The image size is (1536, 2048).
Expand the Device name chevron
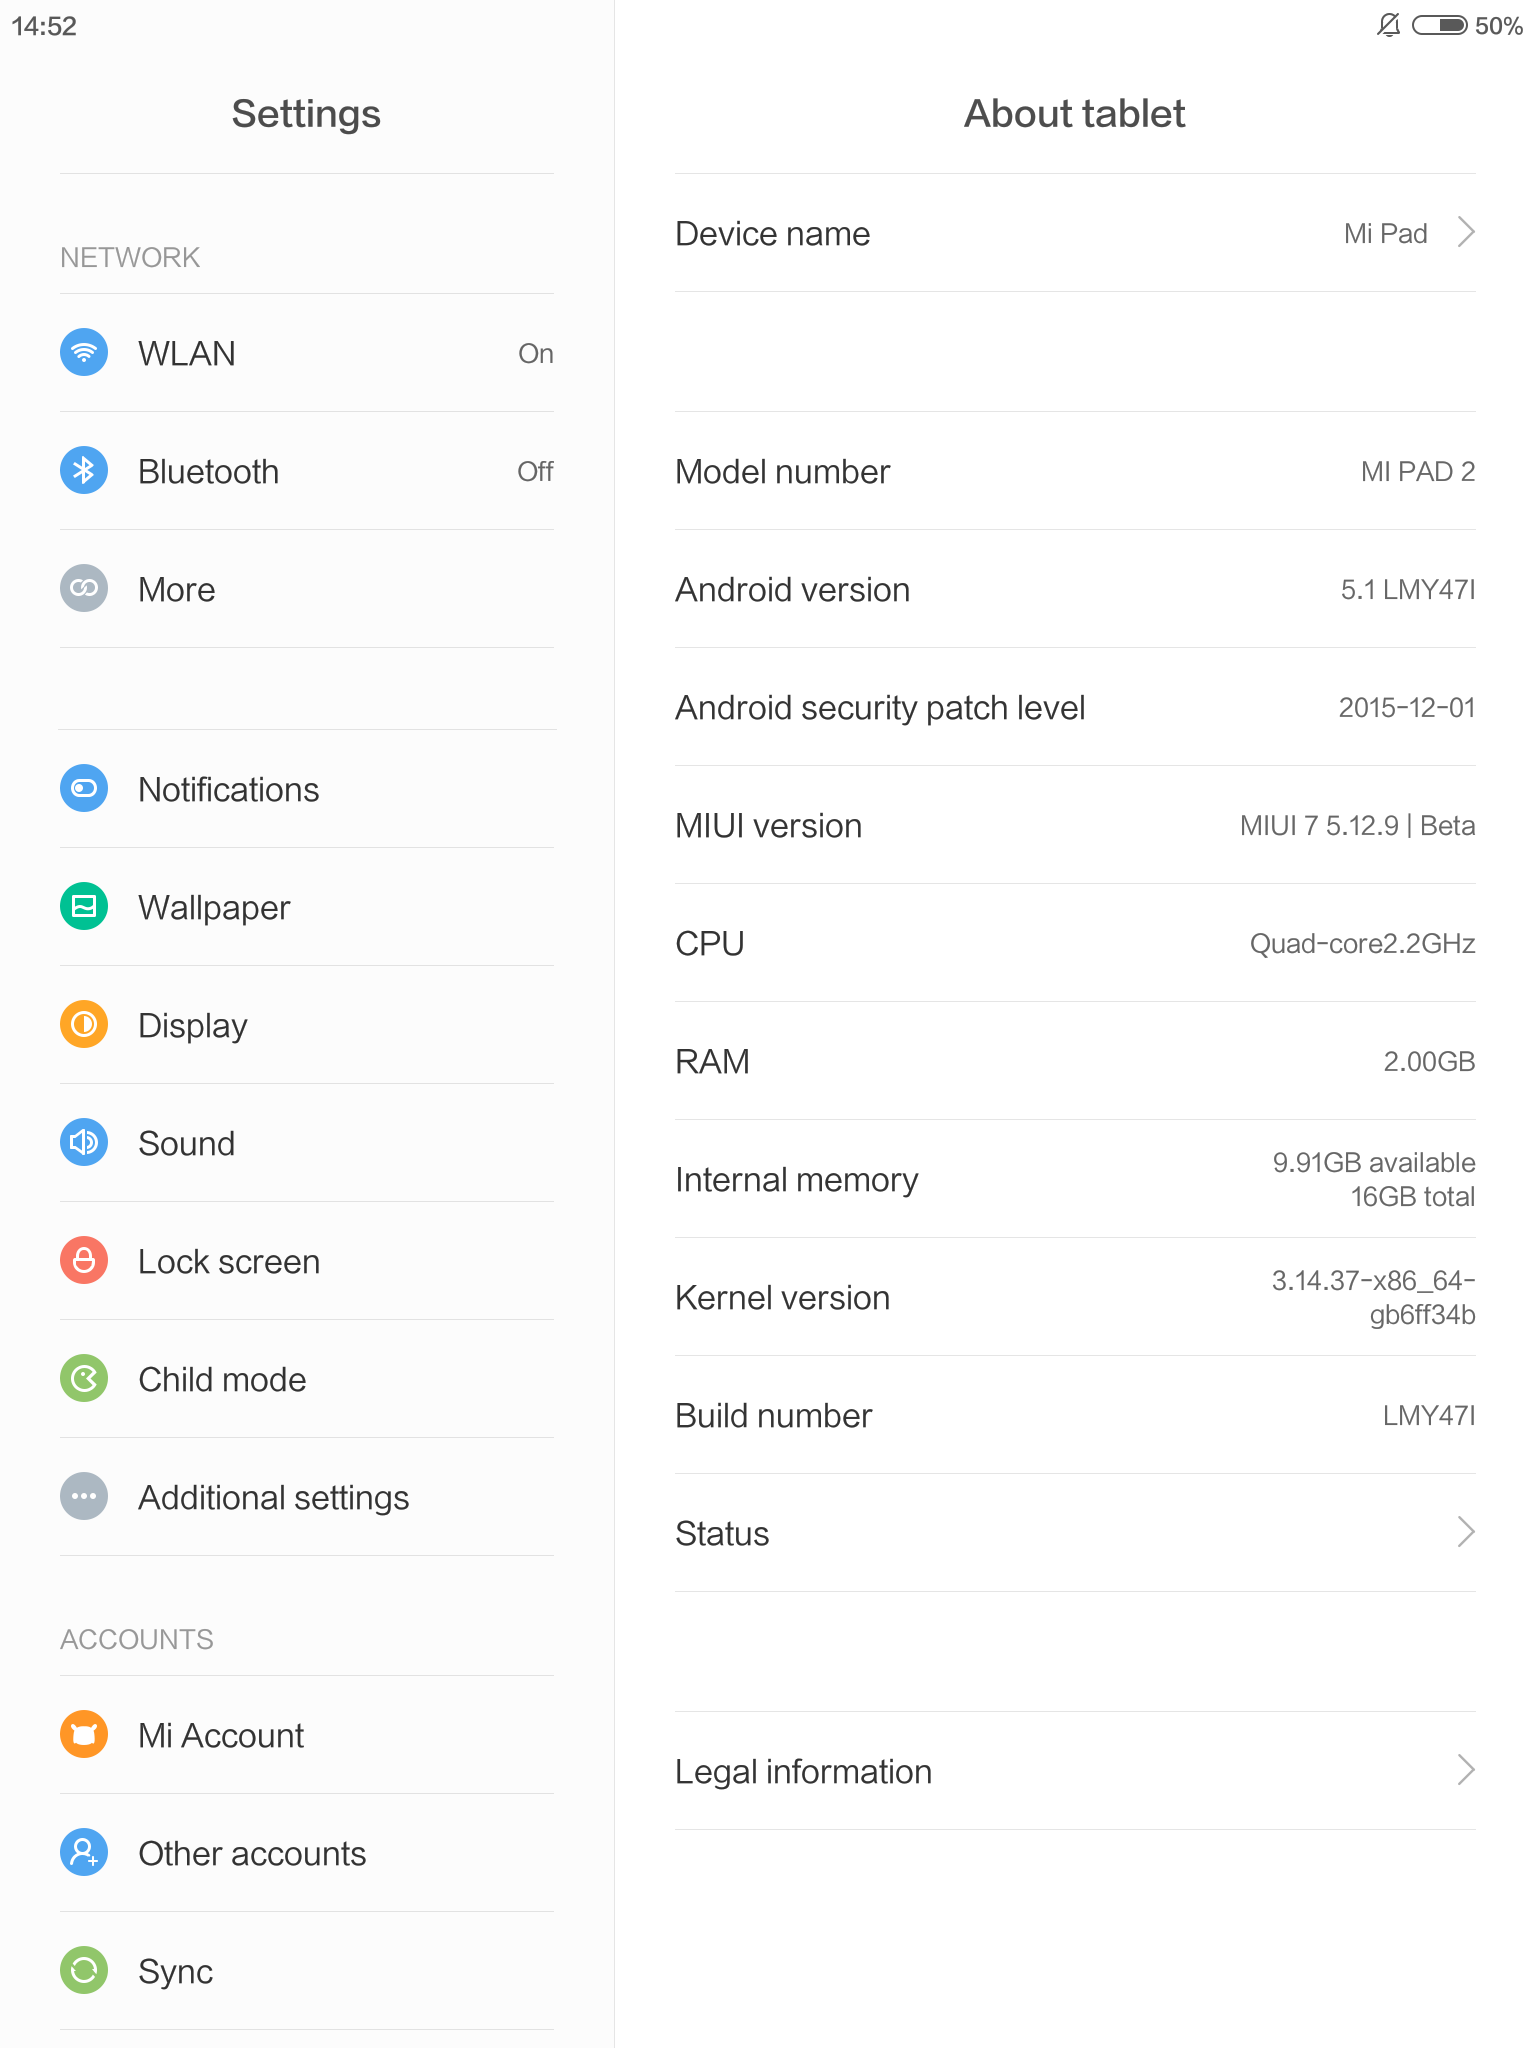click(x=1466, y=233)
